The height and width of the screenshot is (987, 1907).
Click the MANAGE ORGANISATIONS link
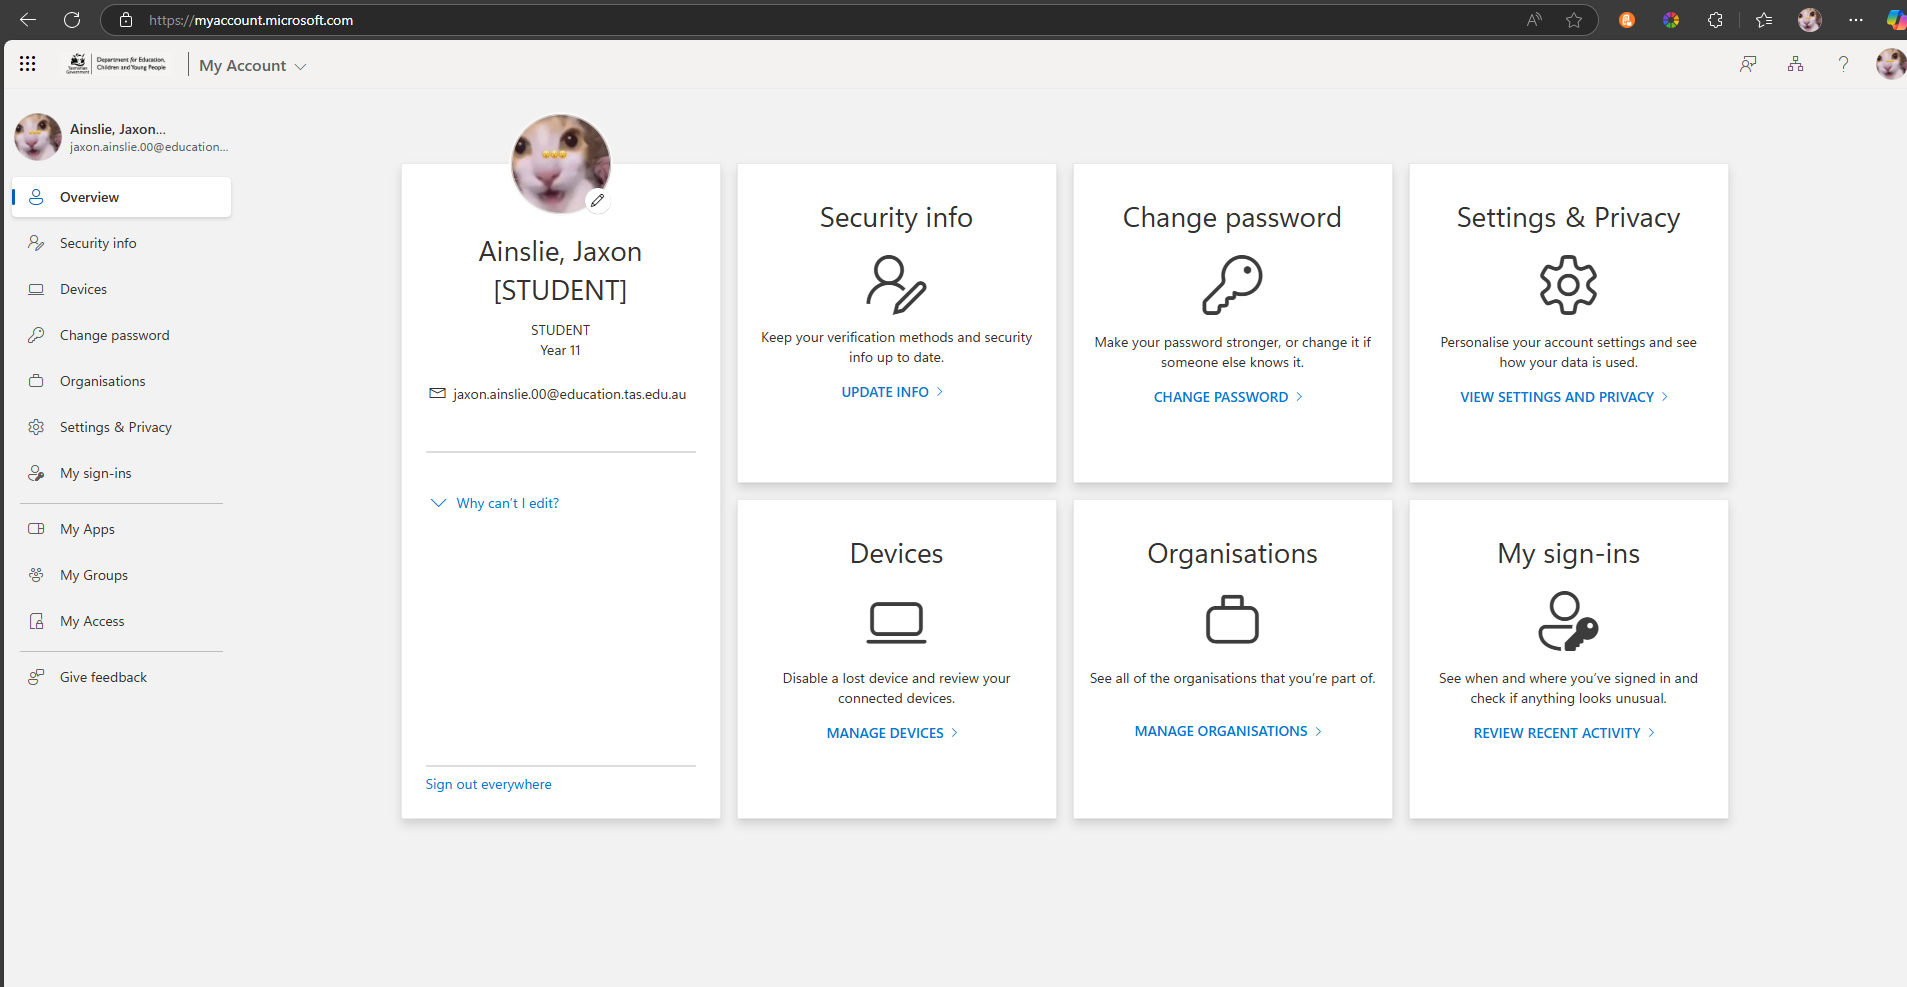(x=1228, y=731)
